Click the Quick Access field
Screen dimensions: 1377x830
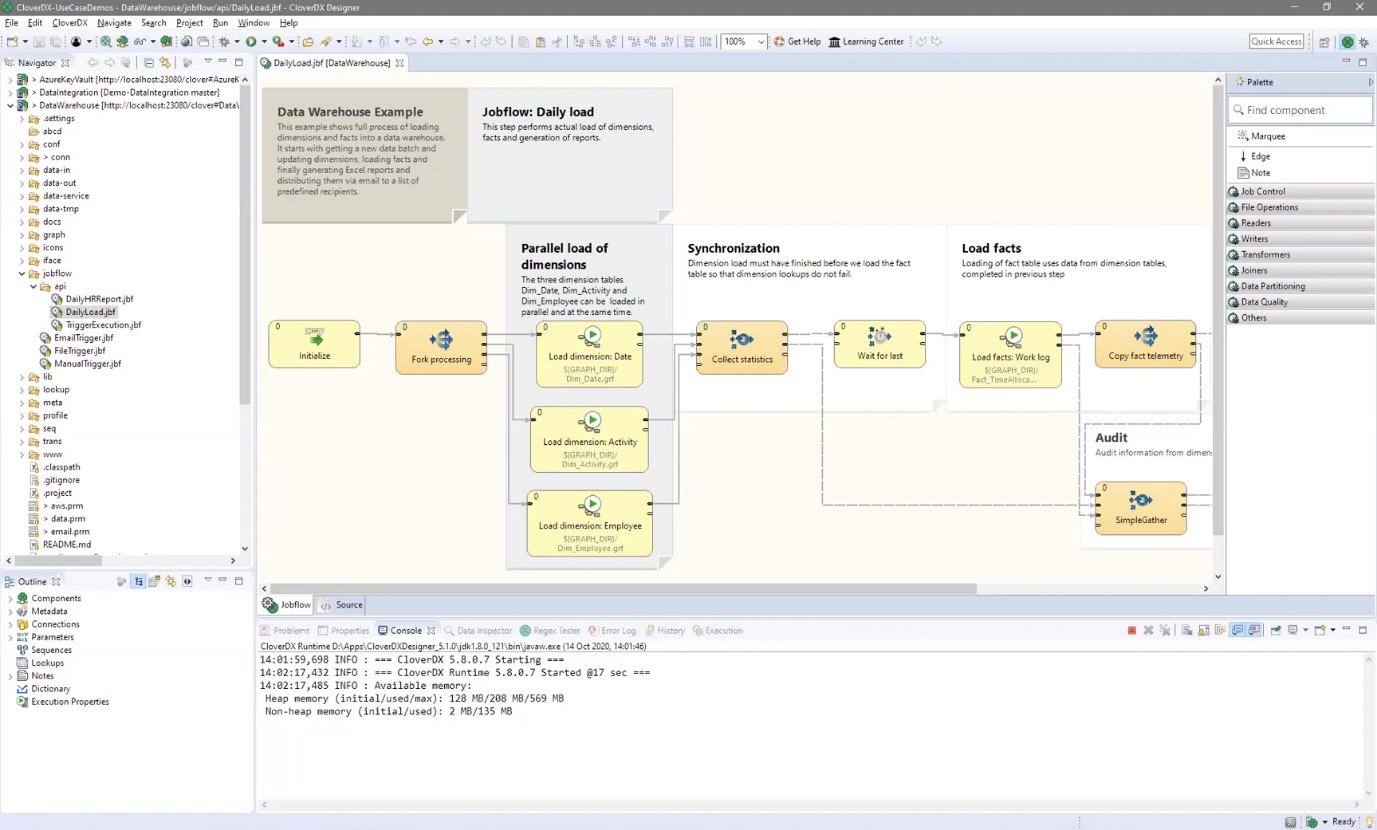[x=1276, y=42]
